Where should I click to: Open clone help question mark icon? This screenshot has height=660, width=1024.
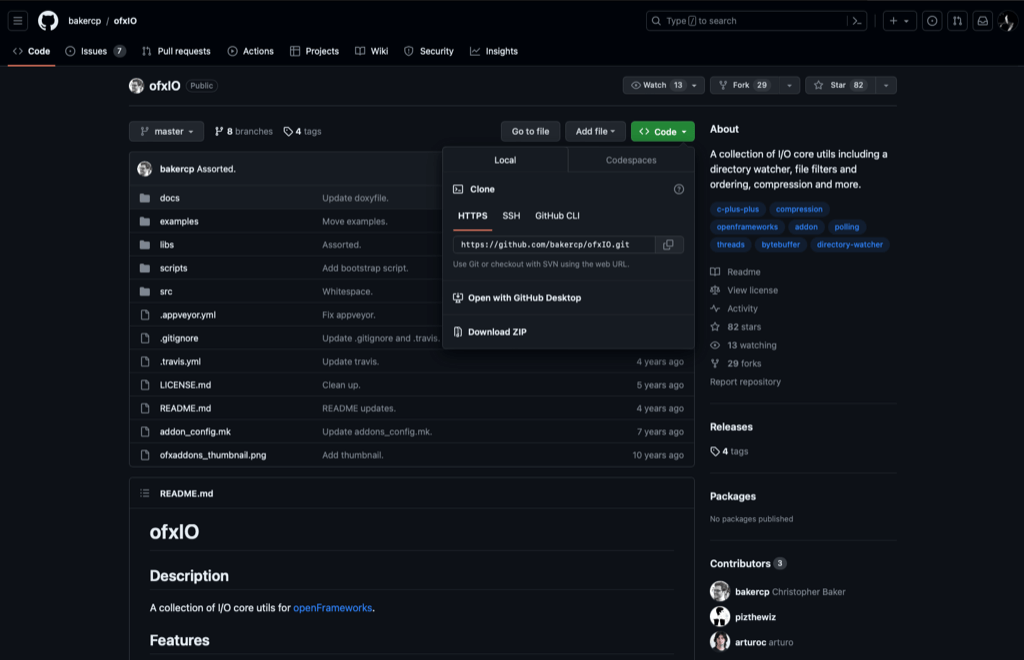pyautogui.click(x=679, y=189)
